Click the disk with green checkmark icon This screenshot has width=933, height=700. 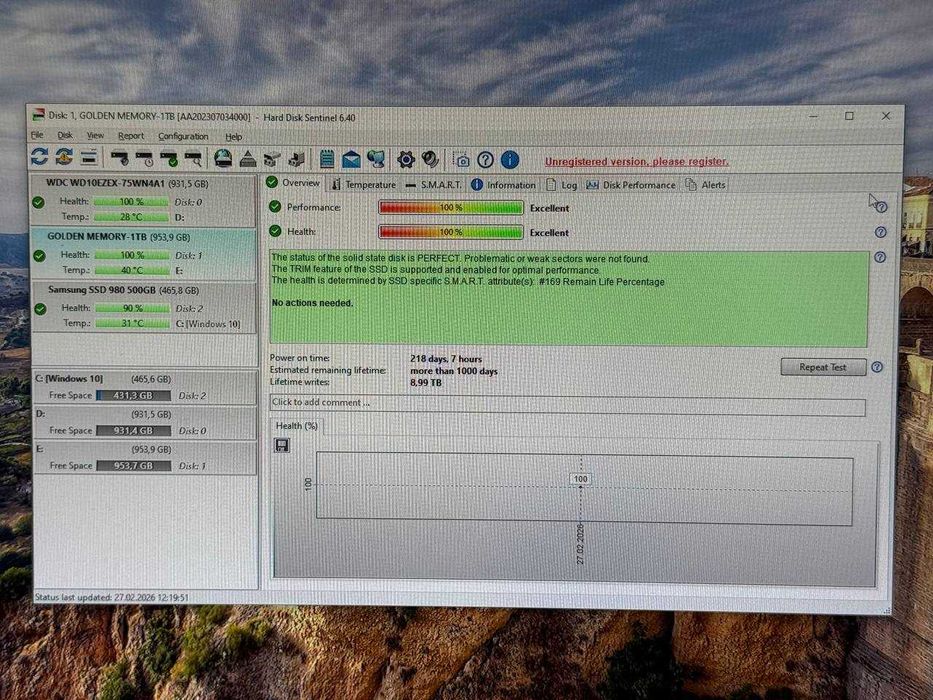[169, 158]
